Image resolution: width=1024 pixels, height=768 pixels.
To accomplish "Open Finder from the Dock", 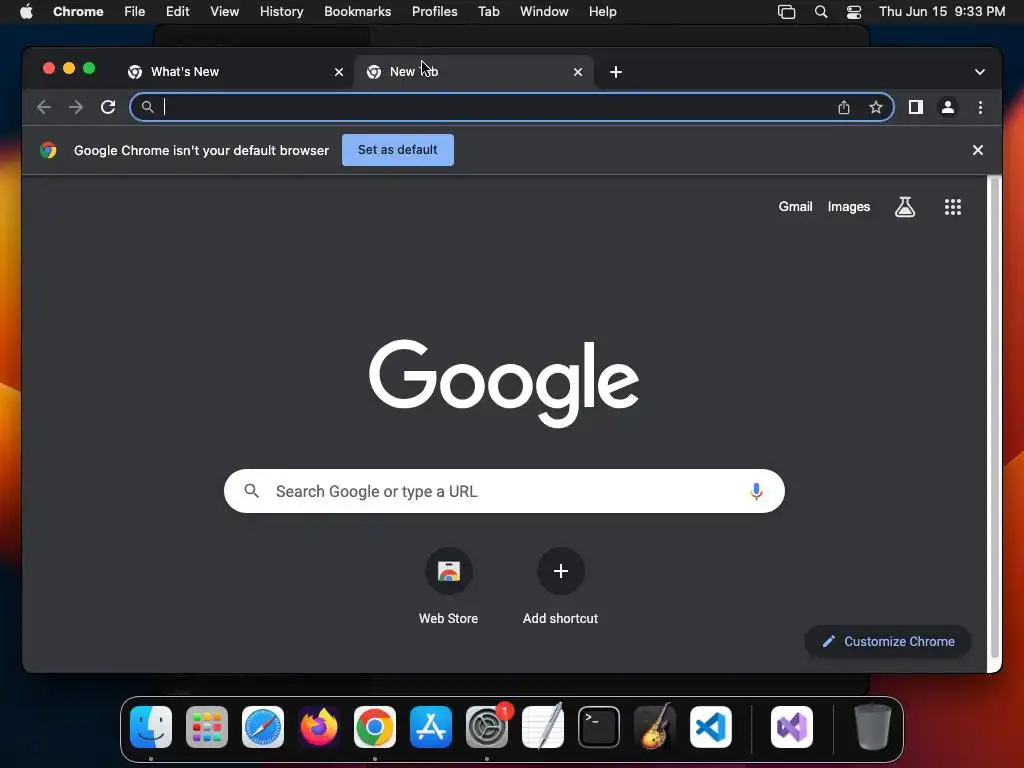I will tap(151, 727).
